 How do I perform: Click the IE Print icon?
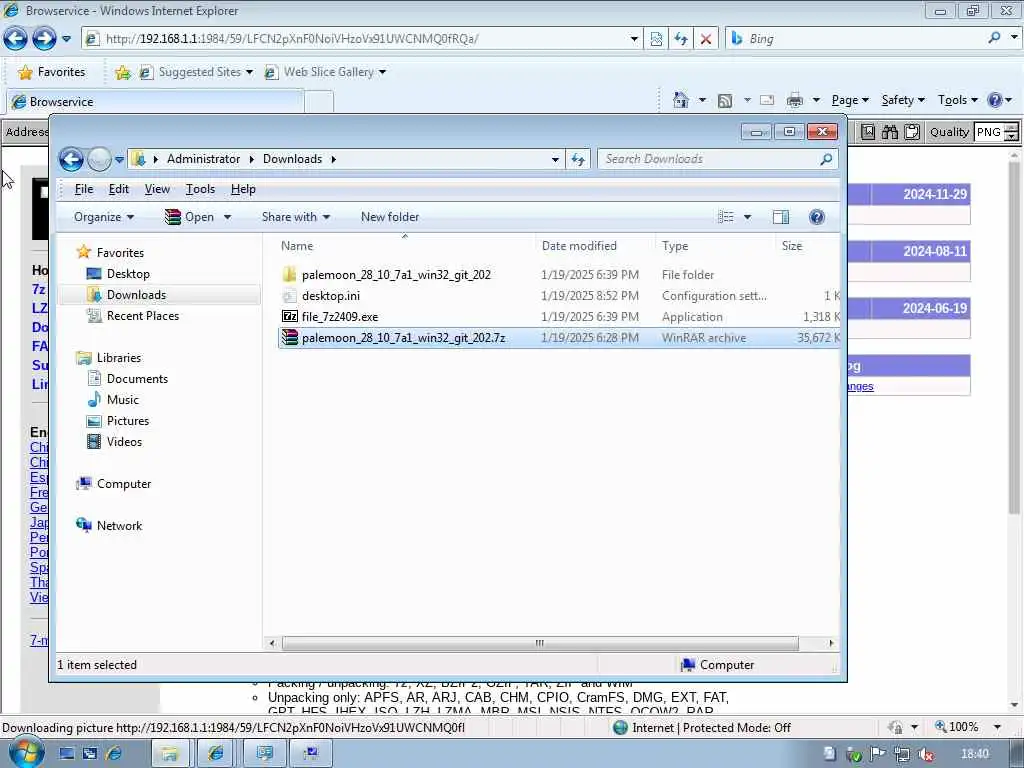(795, 100)
